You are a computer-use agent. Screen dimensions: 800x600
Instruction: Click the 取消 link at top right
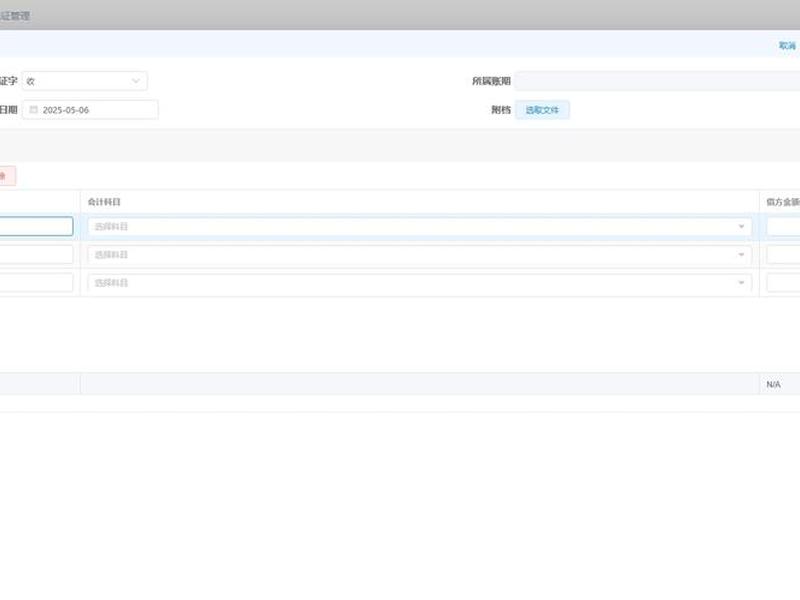tap(787, 45)
